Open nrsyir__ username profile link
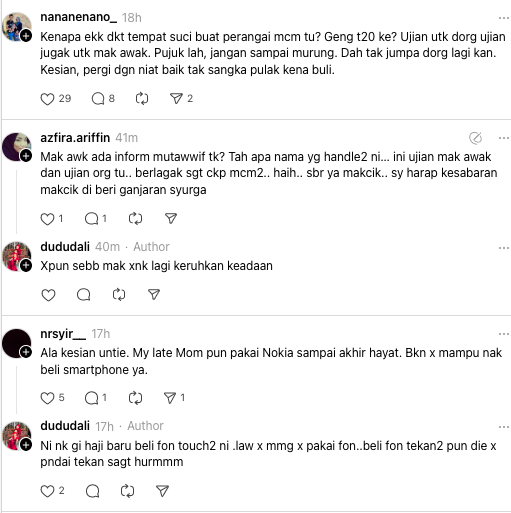The height and width of the screenshot is (513, 511). pyautogui.click(x=63, y=334)
